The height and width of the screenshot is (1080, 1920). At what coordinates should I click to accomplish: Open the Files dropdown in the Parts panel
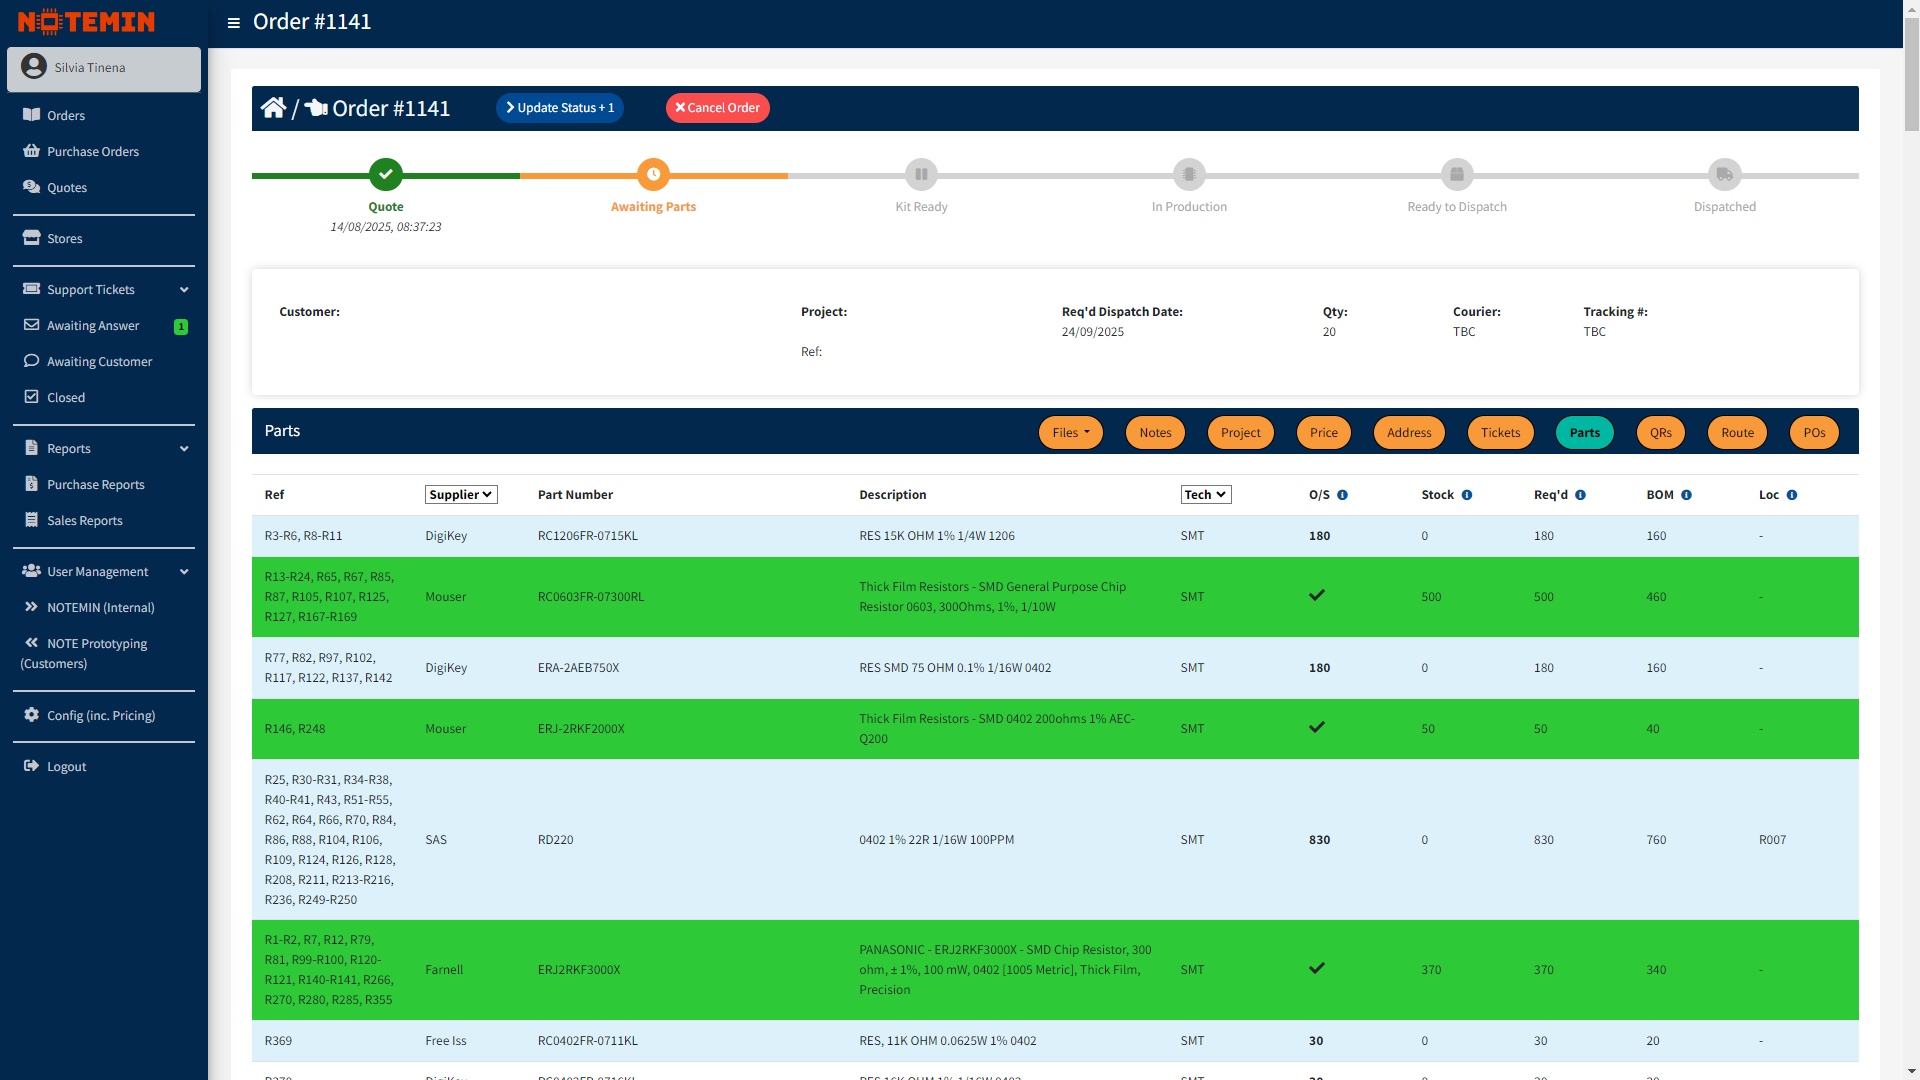pyautogui.click(x=1070, y=432)
